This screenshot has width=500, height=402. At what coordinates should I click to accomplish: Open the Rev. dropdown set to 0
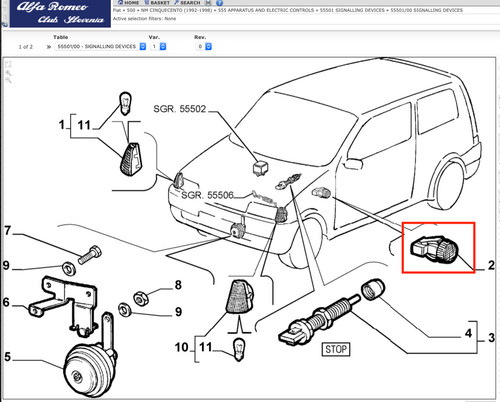[204, 47]
